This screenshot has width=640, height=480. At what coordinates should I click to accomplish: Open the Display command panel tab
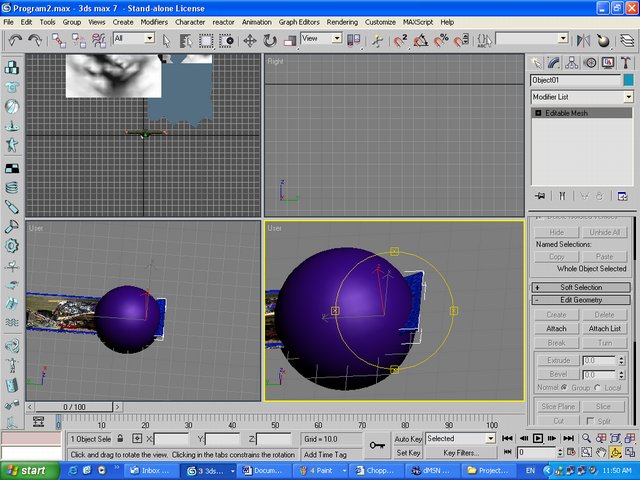[x=607, y=62]
